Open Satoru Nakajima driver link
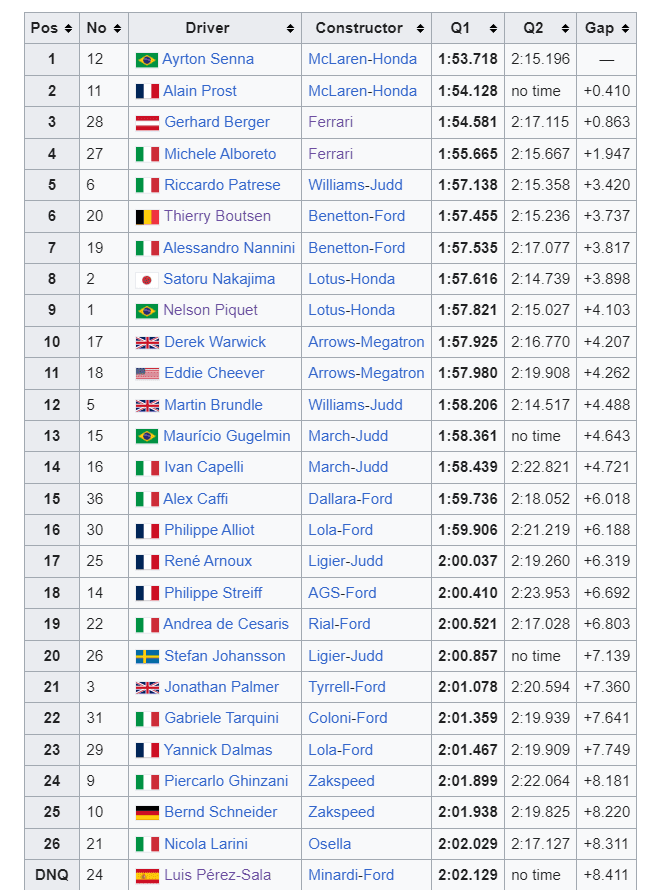This screenshot has height=890, width=646. pyautogui.click(x=219, y=279)
